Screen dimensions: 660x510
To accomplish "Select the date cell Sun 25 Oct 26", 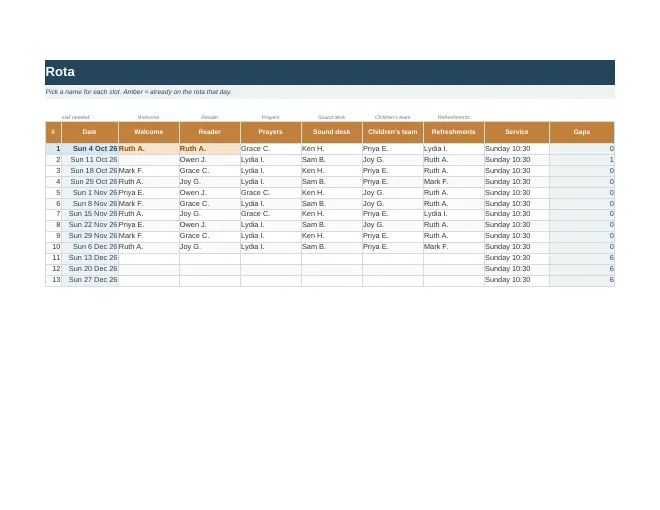I will coord(90,182).
